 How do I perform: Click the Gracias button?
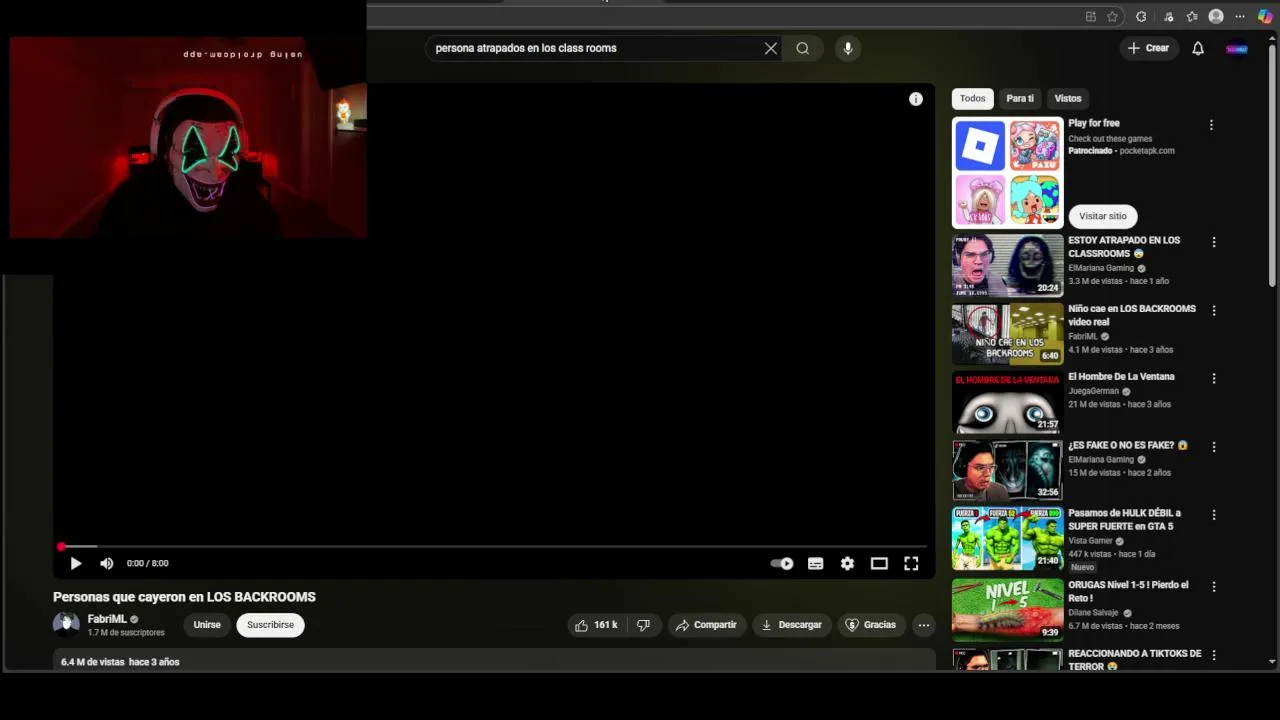(871, 625)
